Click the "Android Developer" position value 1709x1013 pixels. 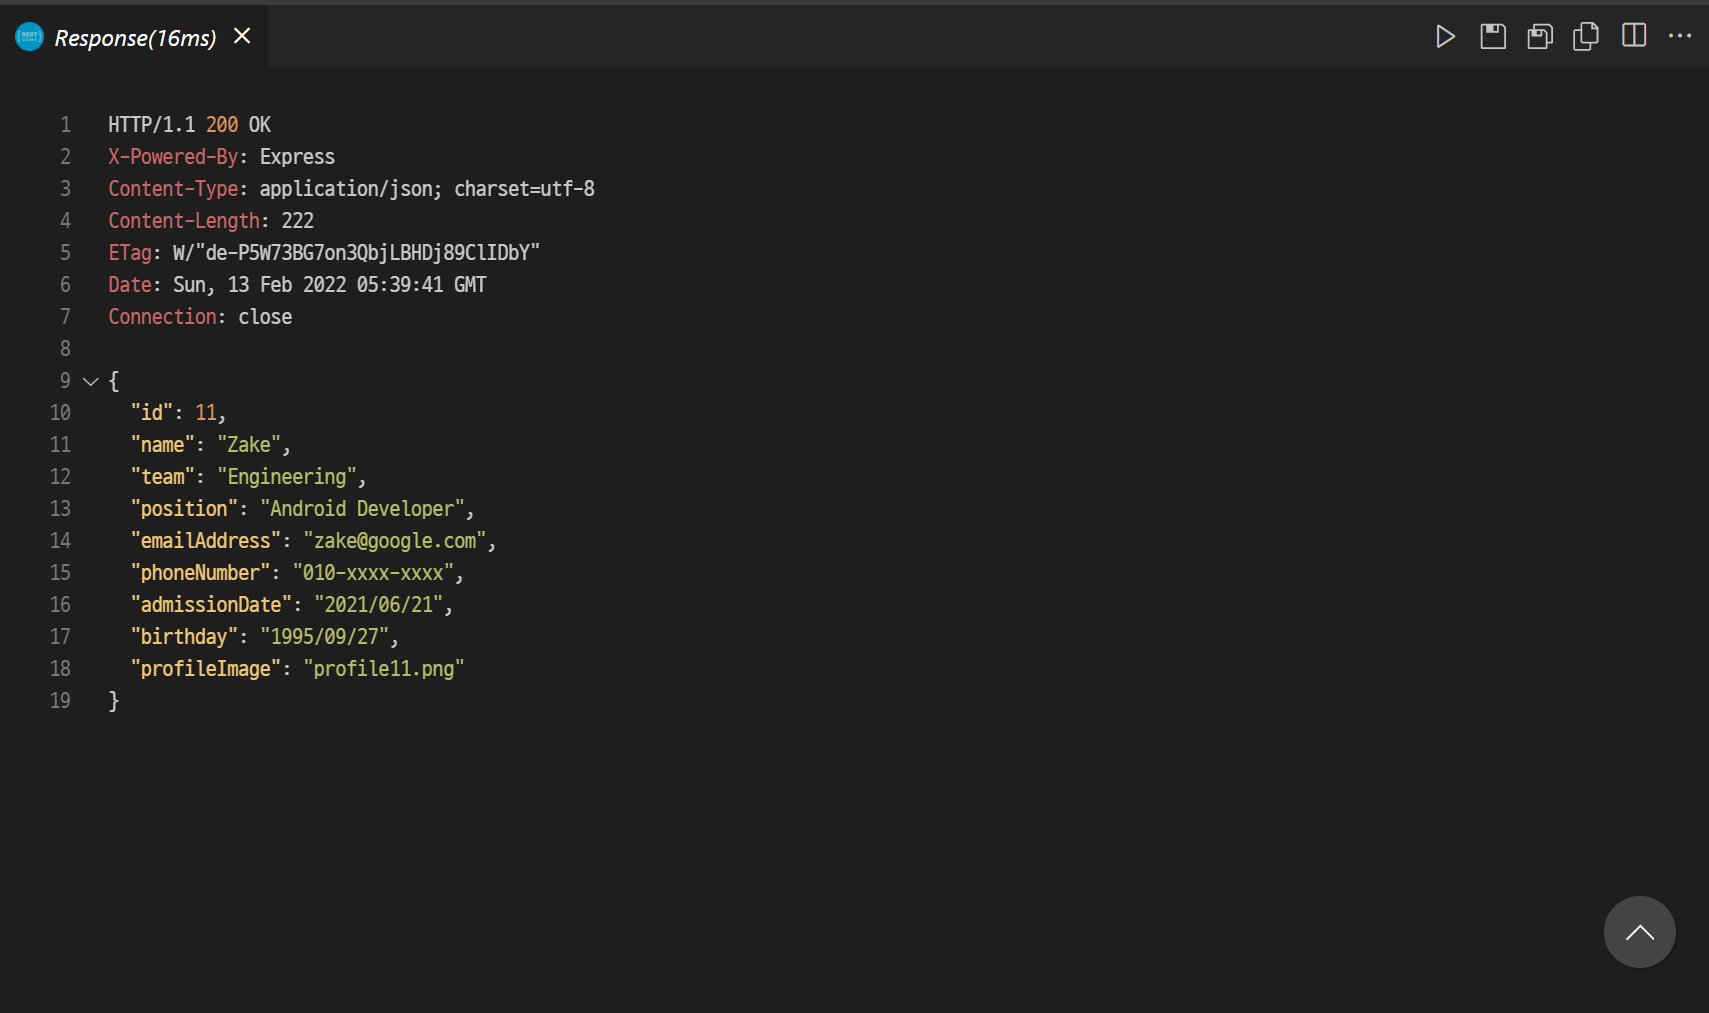coord(362,509)
